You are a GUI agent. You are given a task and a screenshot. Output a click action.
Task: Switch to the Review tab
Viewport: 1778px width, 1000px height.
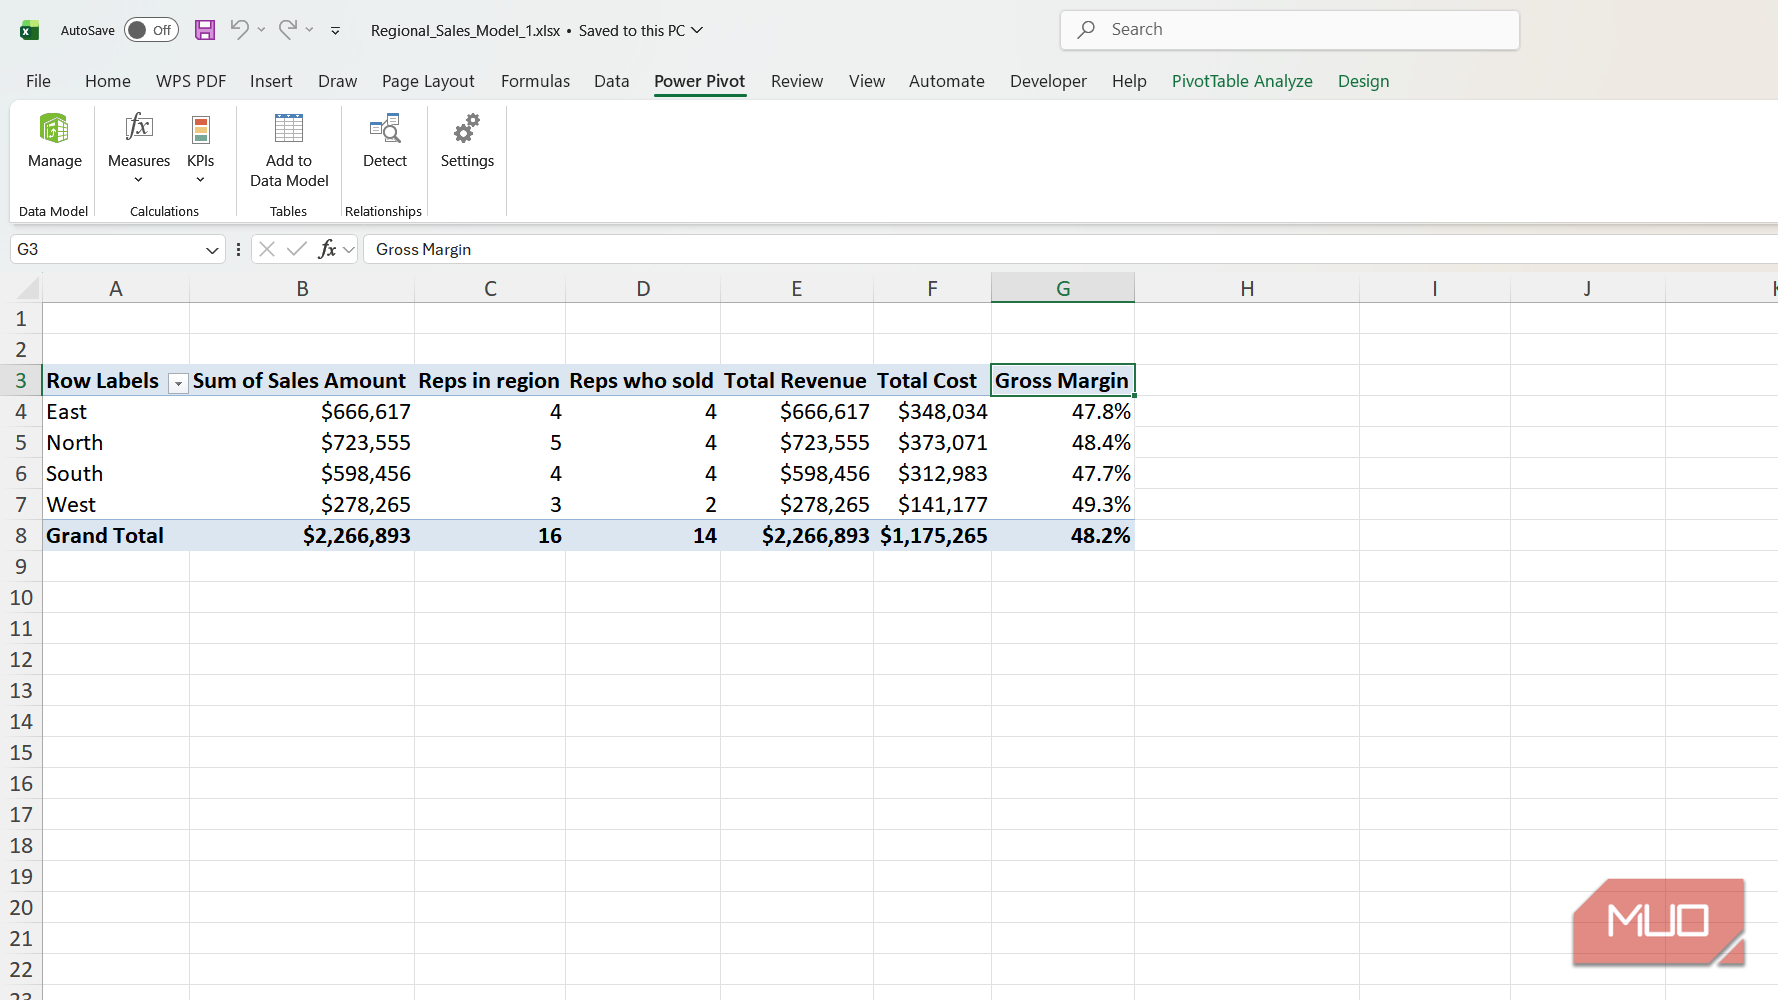797,81
